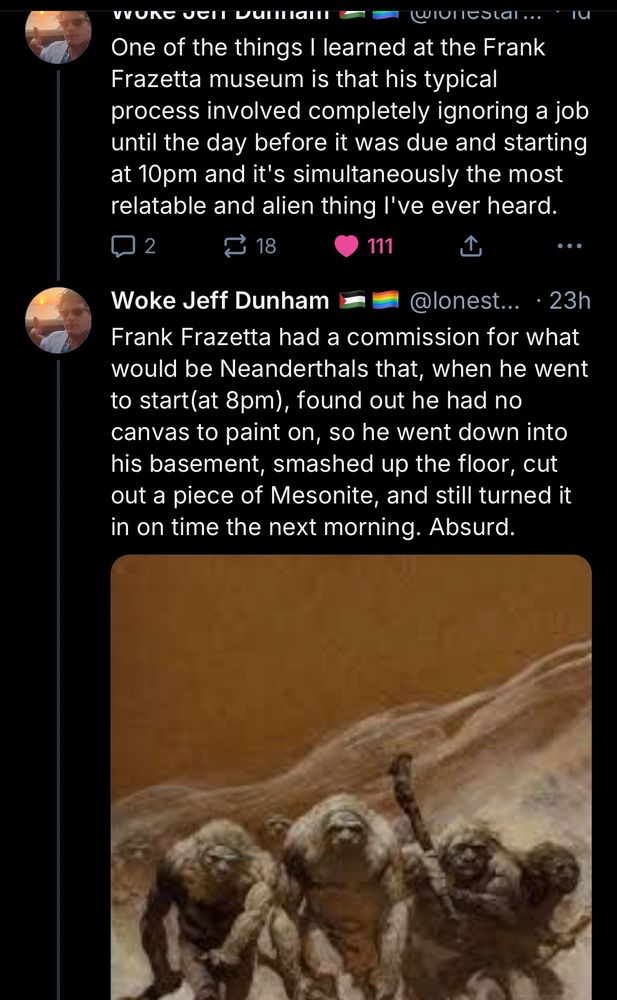
Task: Unlike the post with the pink heart
Action: [346, 246]
